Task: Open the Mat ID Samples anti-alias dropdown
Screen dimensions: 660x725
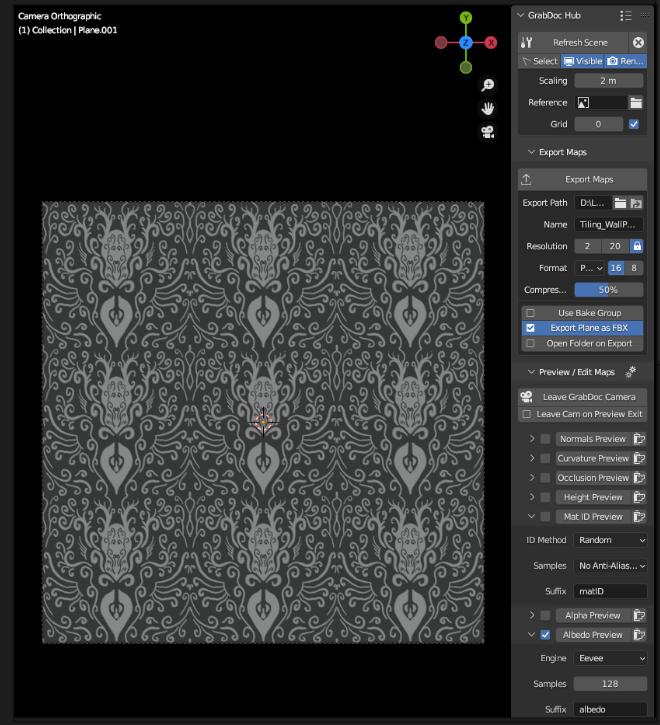Action: point(610,566)
